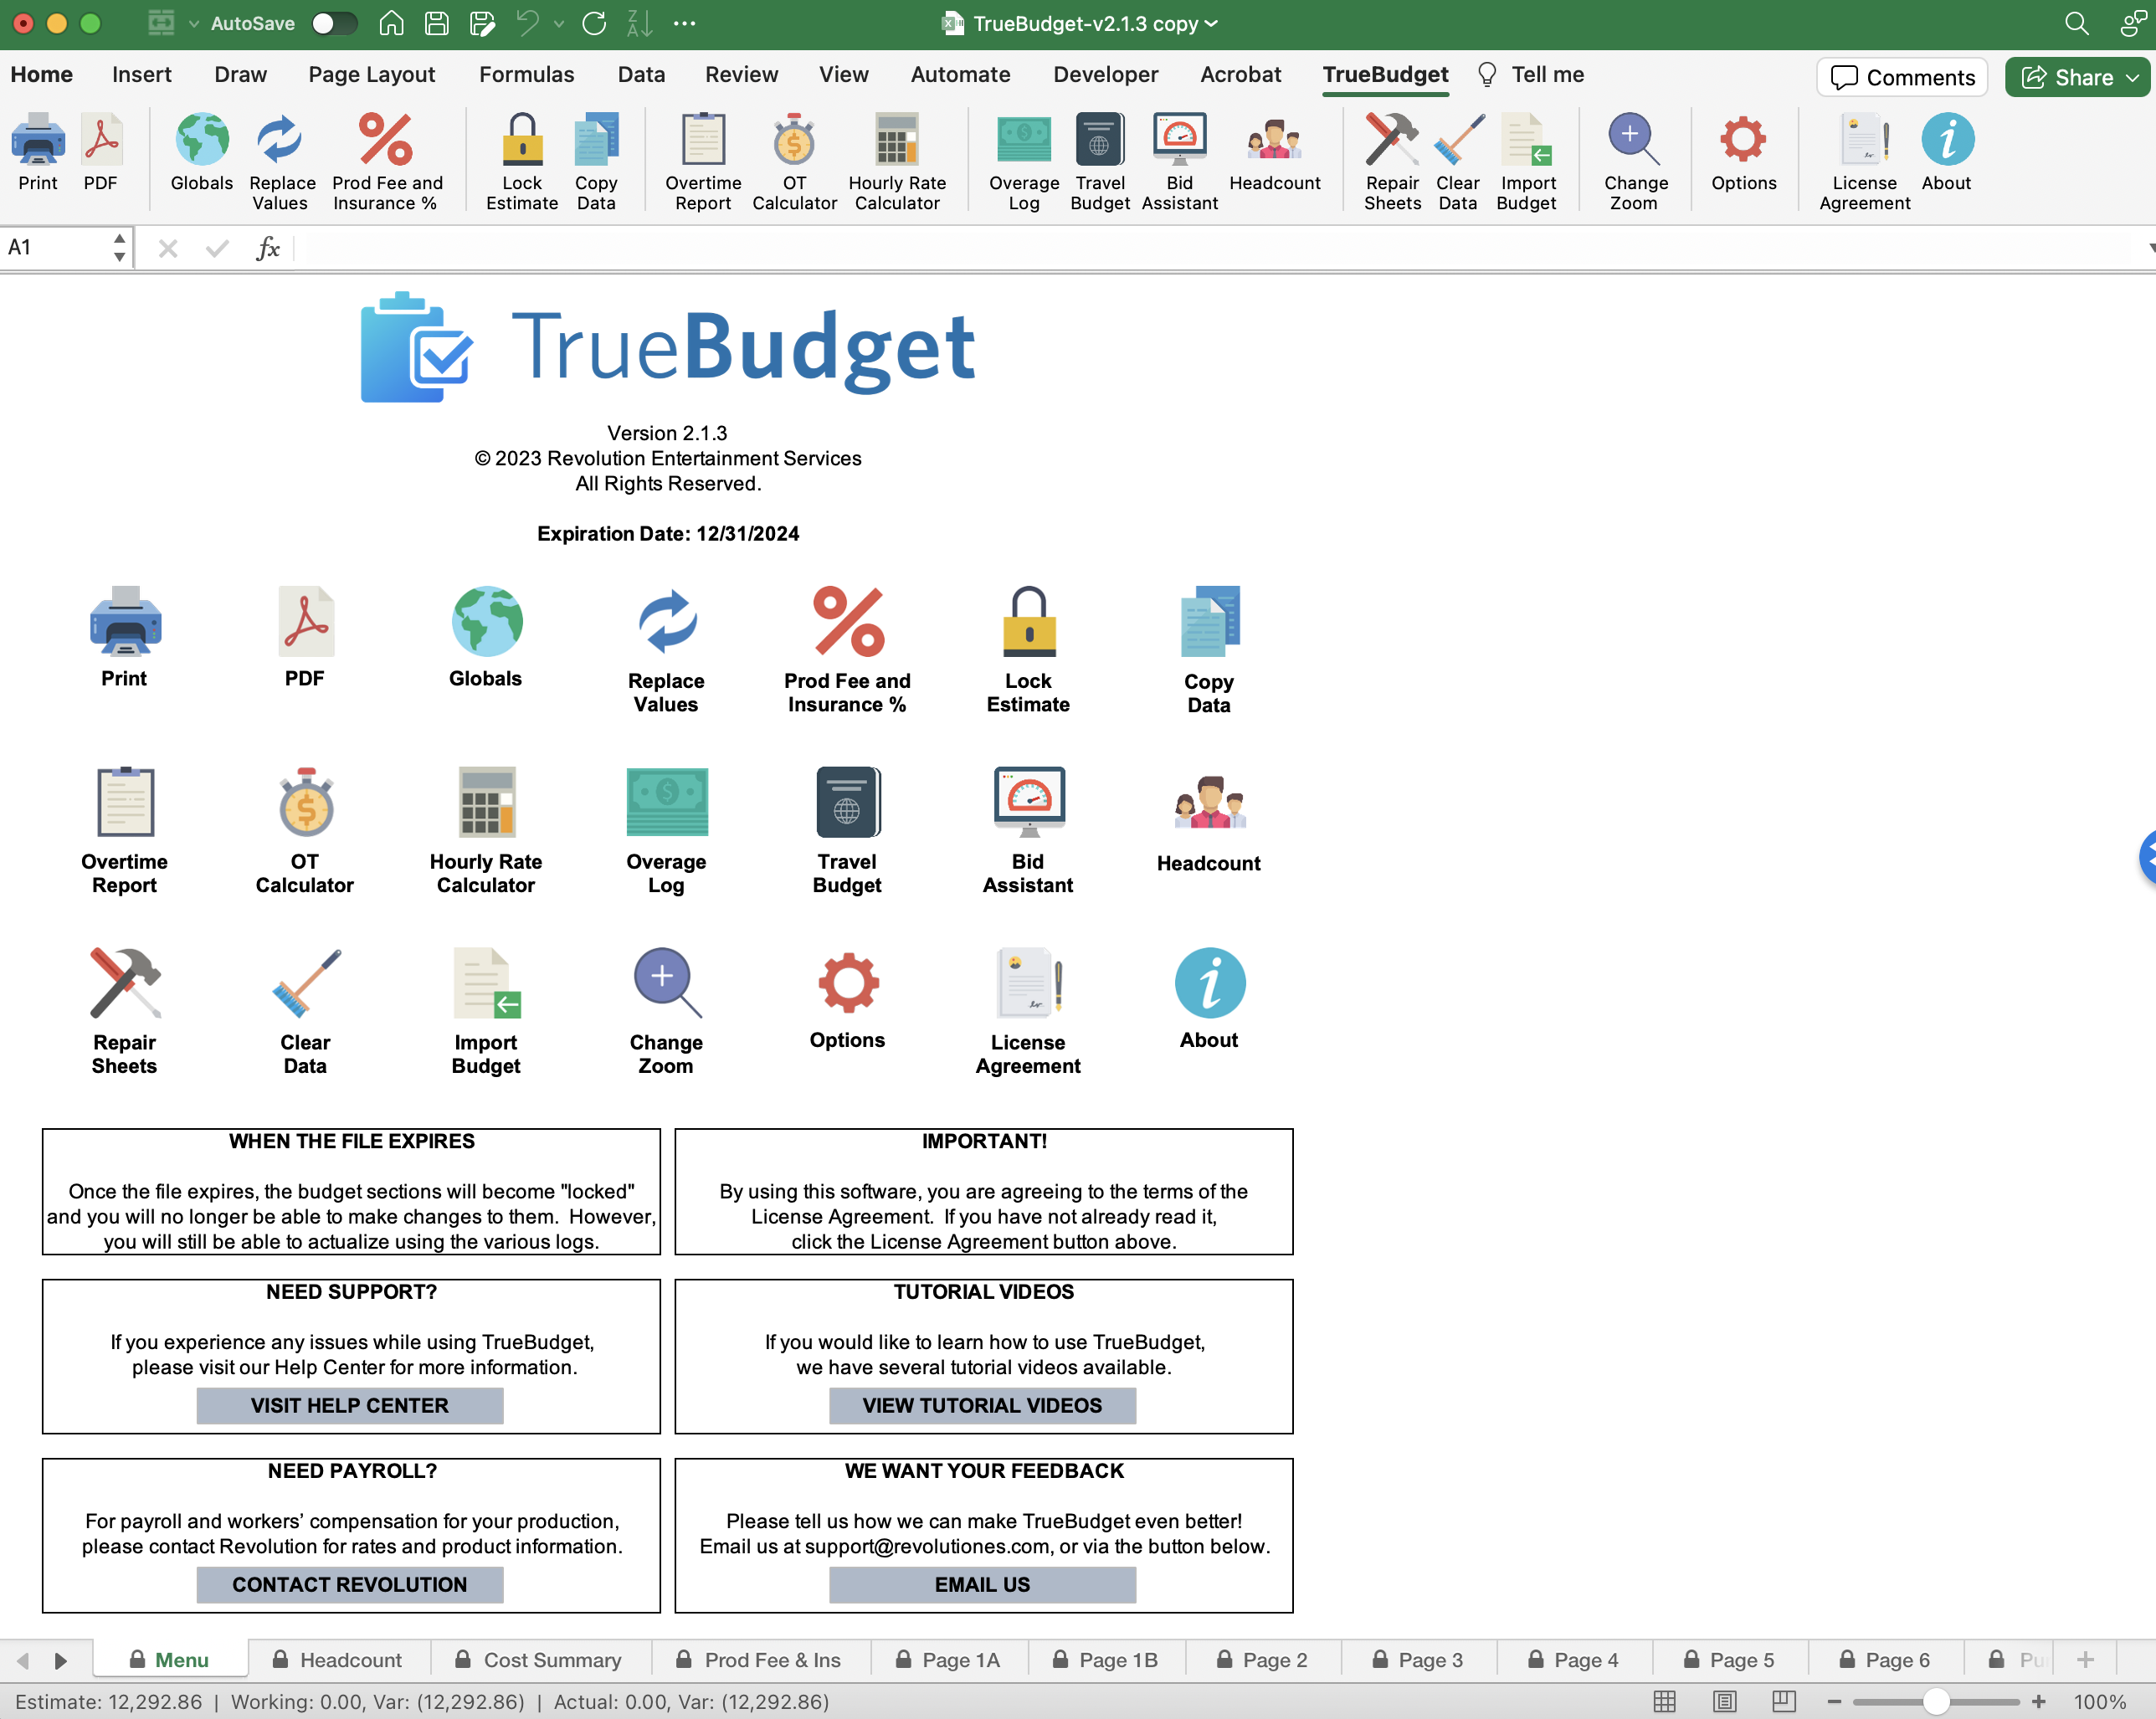Click the large Bid Assistant sheet icon
This screenshot has height=1719, width=2156.
coord(1029,802)
